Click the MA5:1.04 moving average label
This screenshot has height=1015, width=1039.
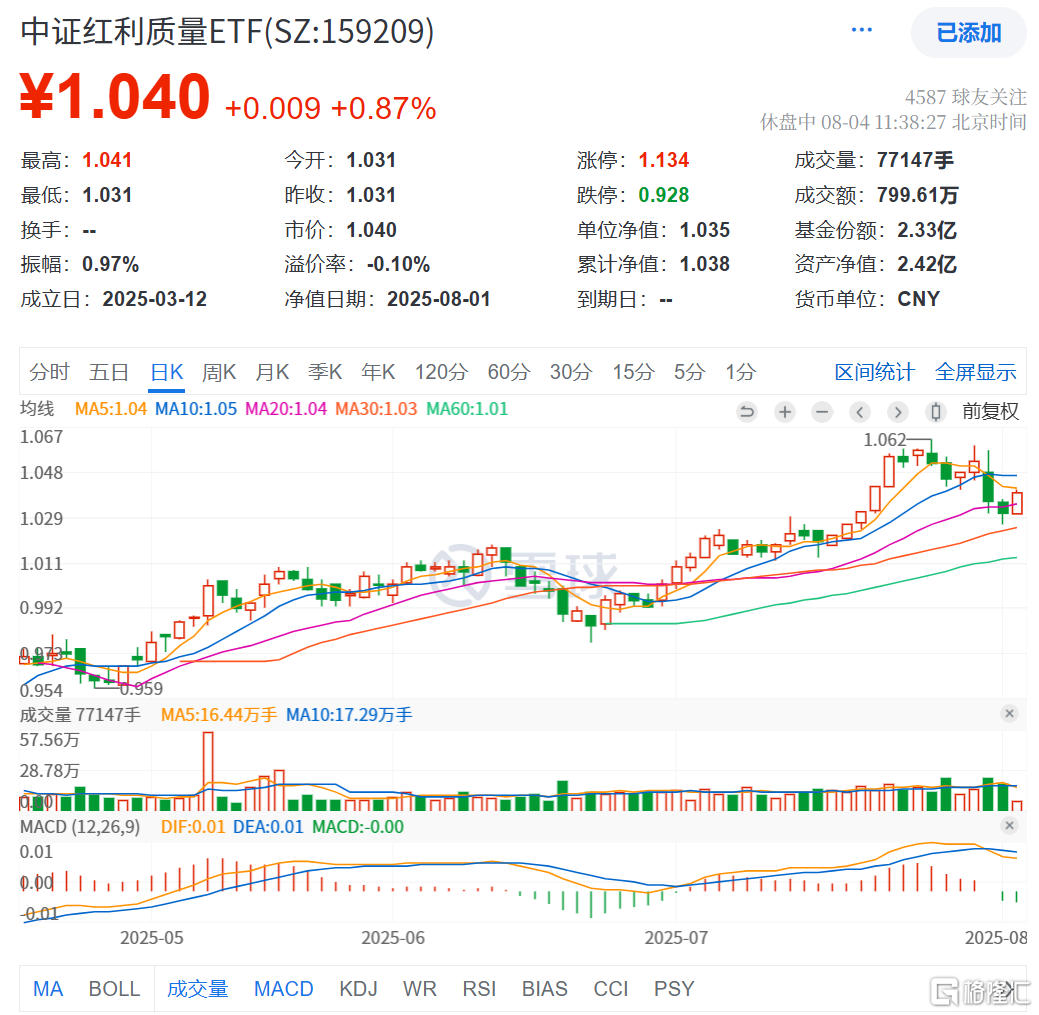click(x=111, y=409)
